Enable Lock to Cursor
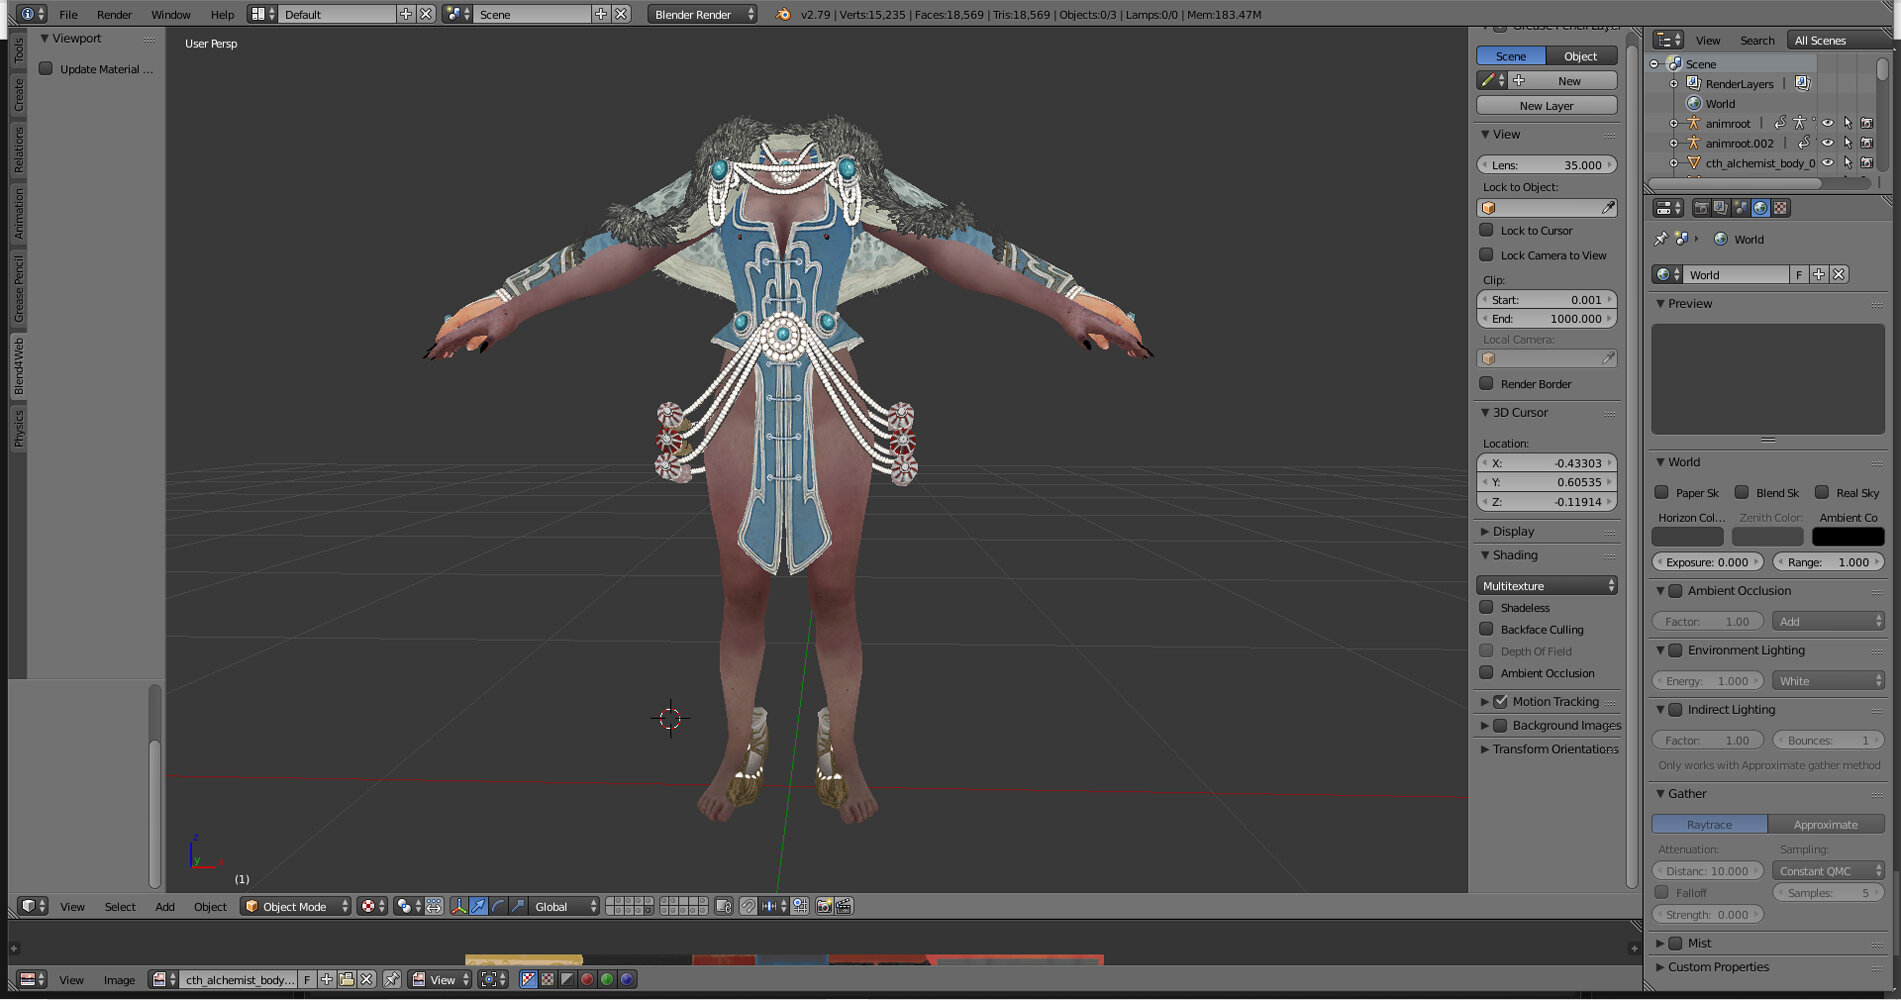 tap(1486, 230)
